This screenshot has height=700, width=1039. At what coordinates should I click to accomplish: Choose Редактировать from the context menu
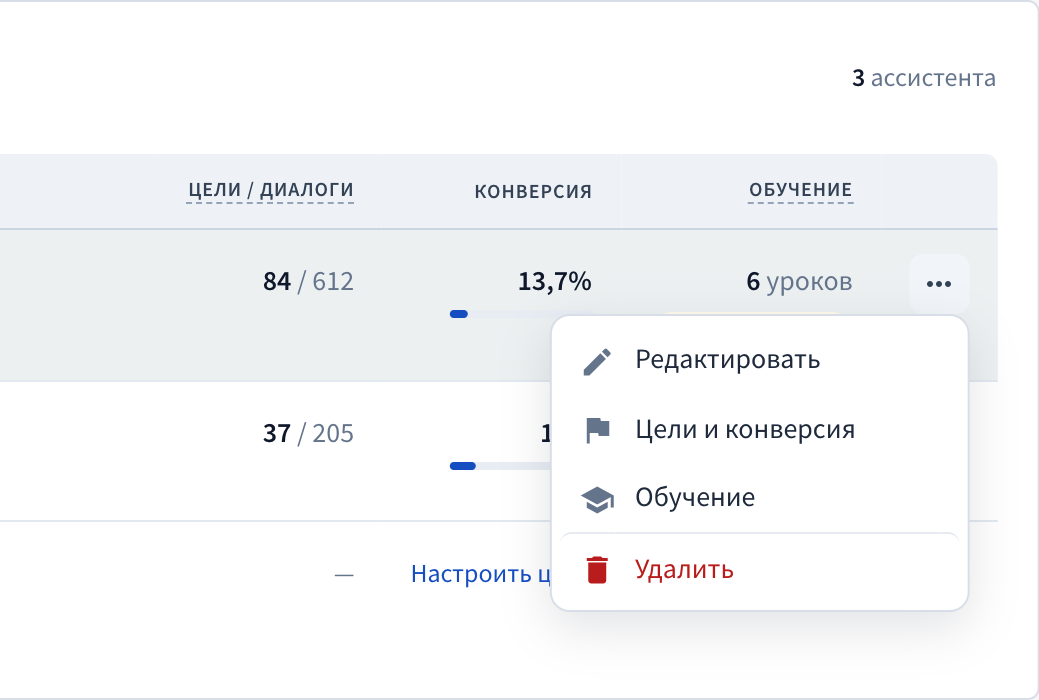[x=759, y=360]
